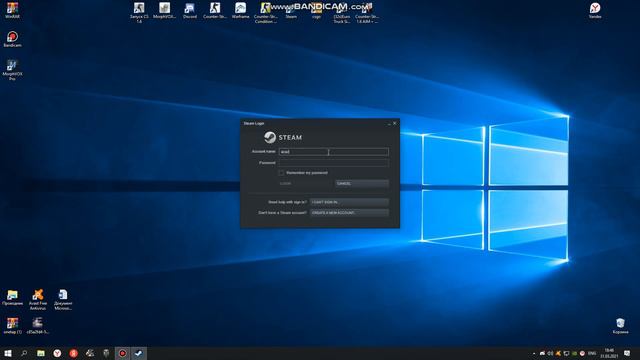This screenshot has width=640, height=360.
Task: Open the Windows Start menu
Action: [x=8, y=353]
